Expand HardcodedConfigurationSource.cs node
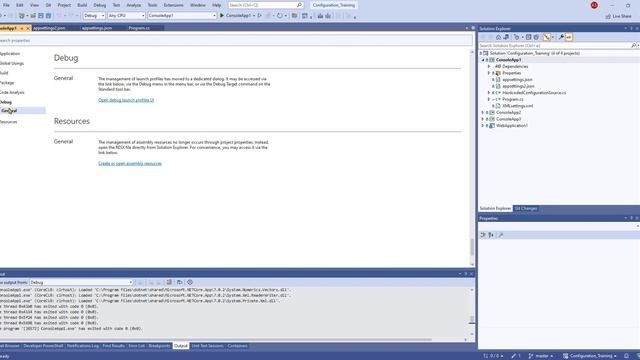Image resolution: width=640 pixels, height=360 pixels. (x=489, y=93)
